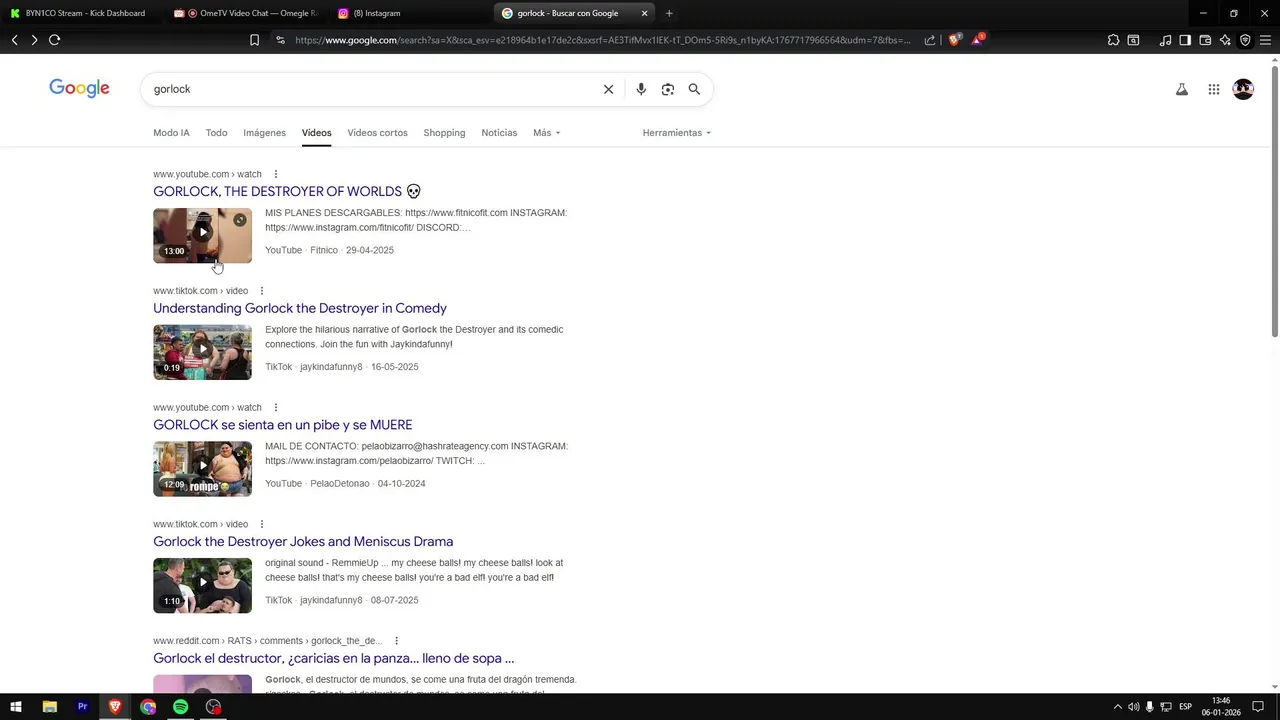Open the extensions puzzle-piece icon
This screenshot has height=720, width=1280.
[x=1113, y=40]
